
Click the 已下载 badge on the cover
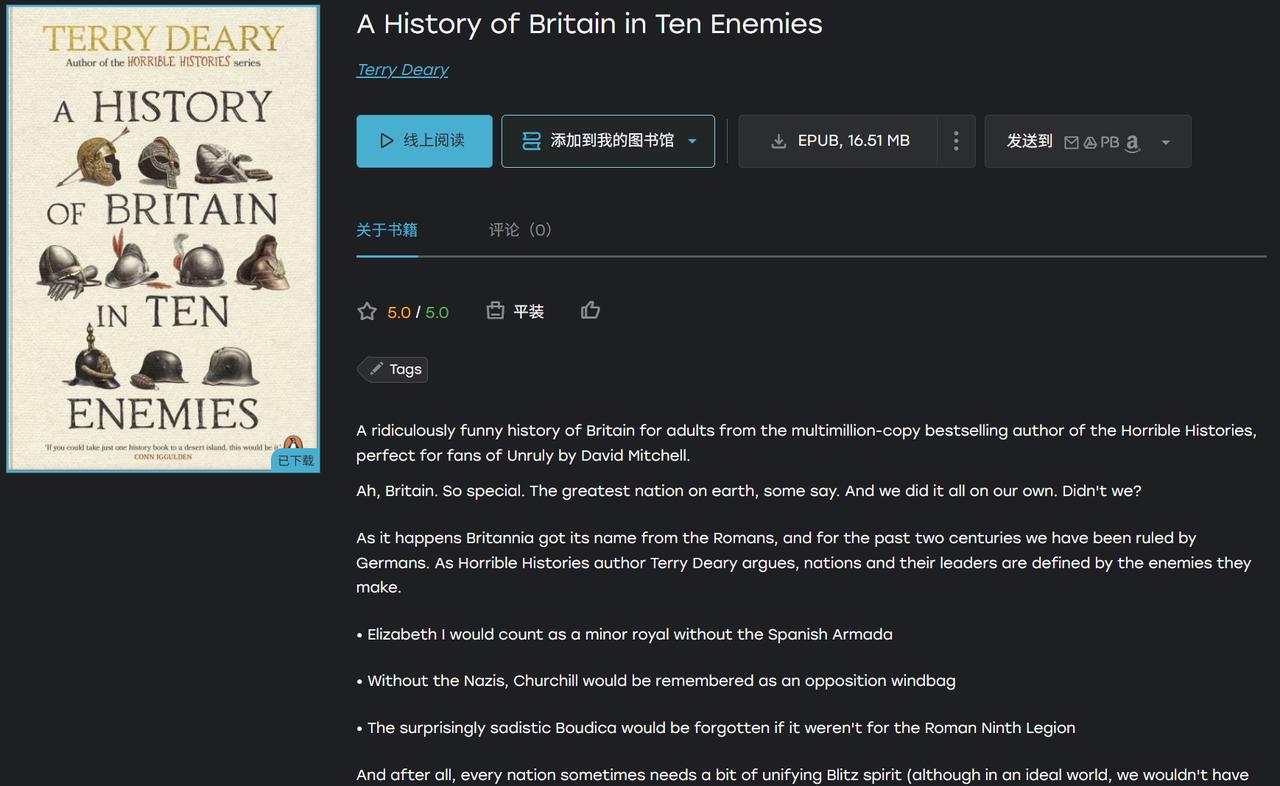tap(295, 460)
